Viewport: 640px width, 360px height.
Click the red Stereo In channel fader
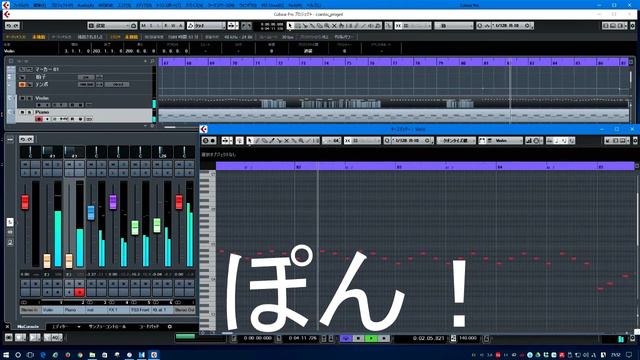click(x=25, y=202)
